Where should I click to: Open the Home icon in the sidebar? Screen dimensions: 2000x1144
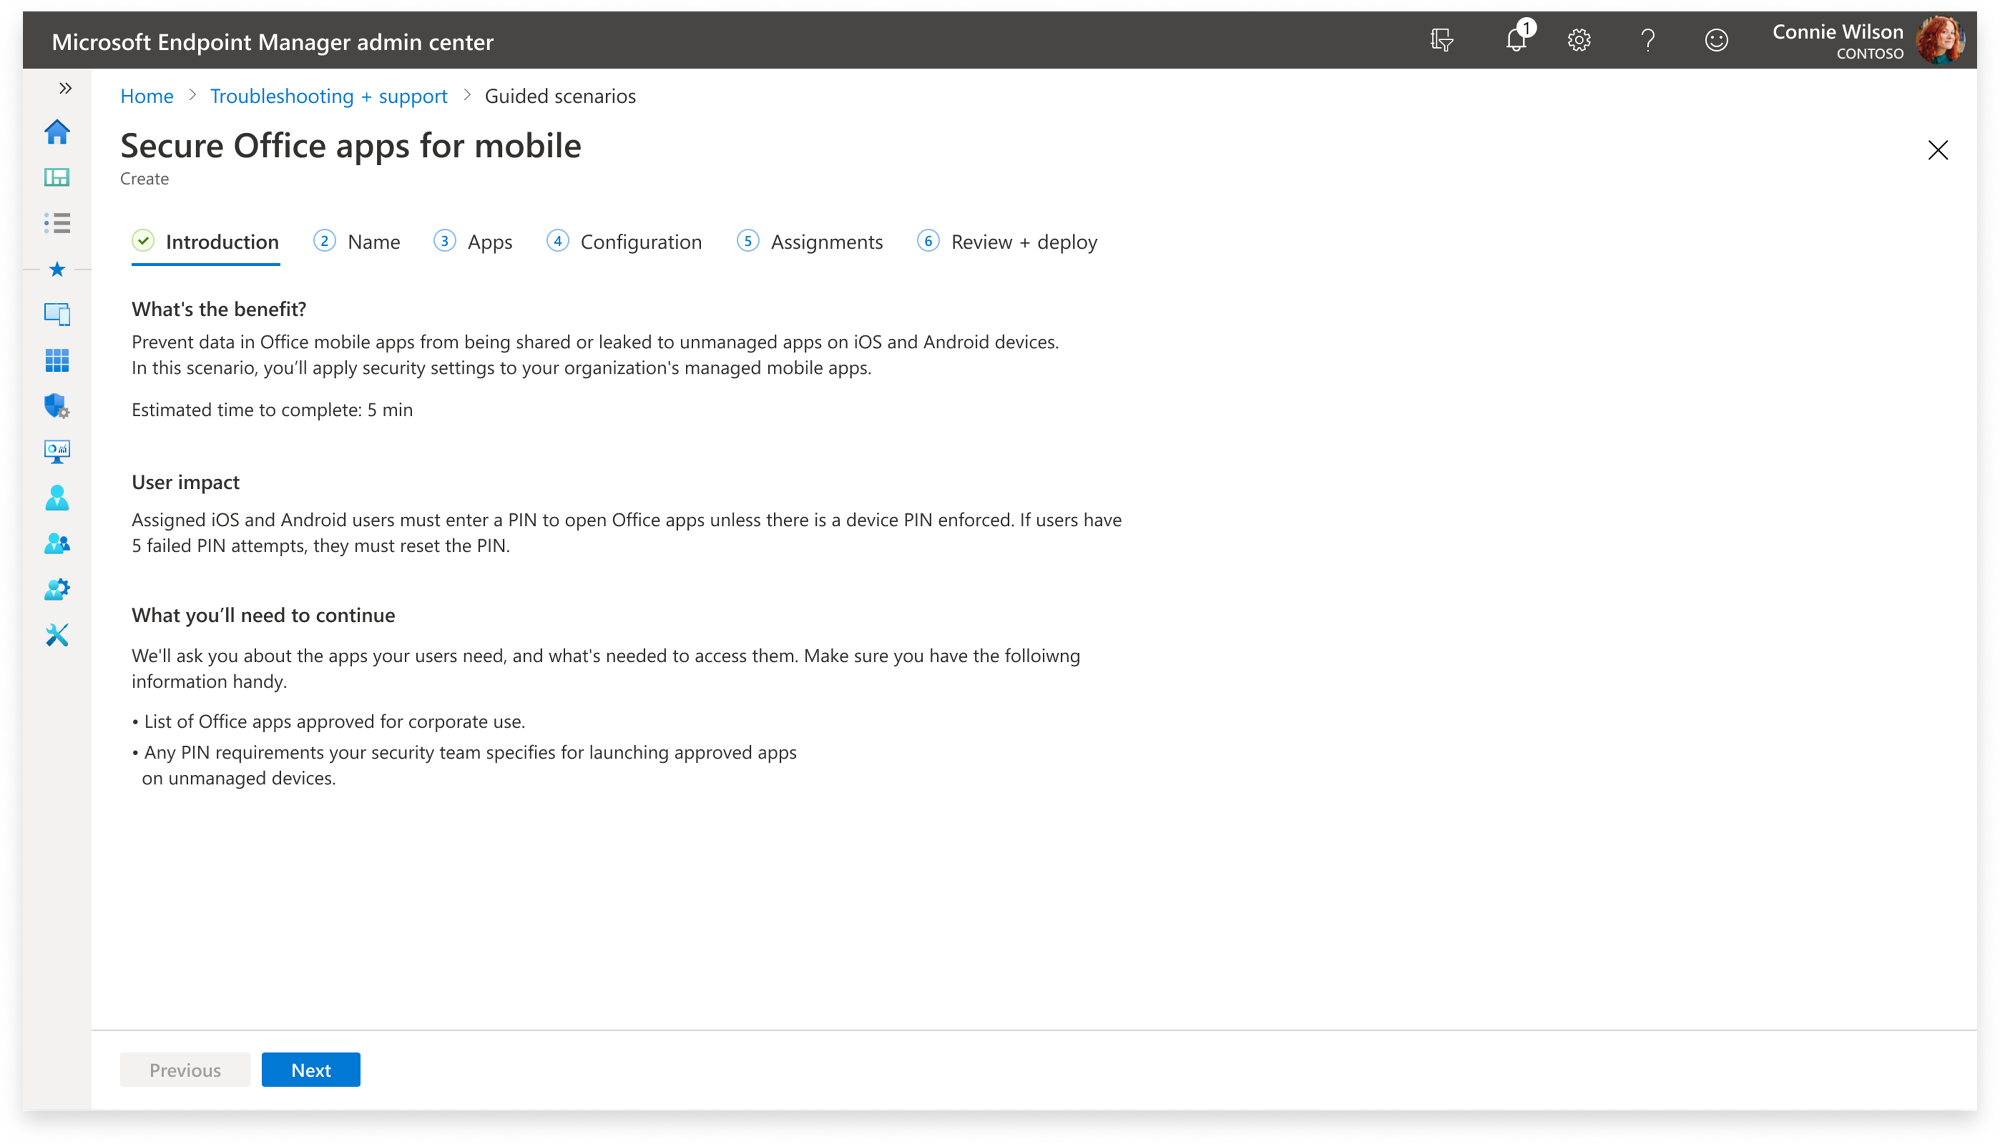point(57,131)
